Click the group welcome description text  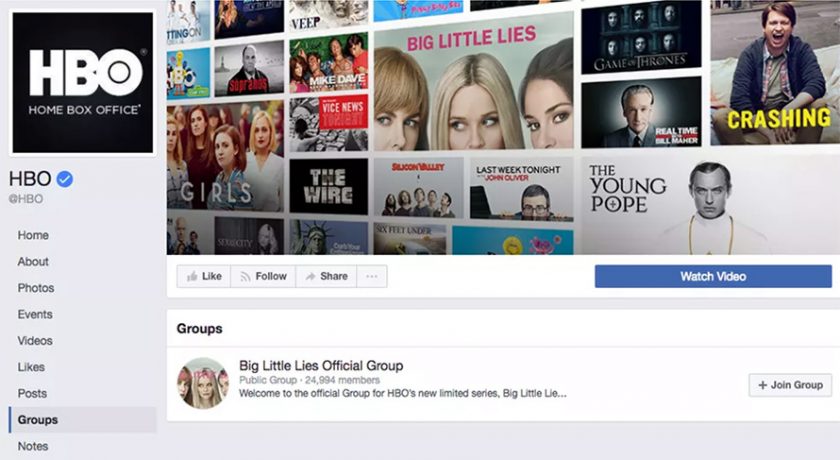point(402,394)
